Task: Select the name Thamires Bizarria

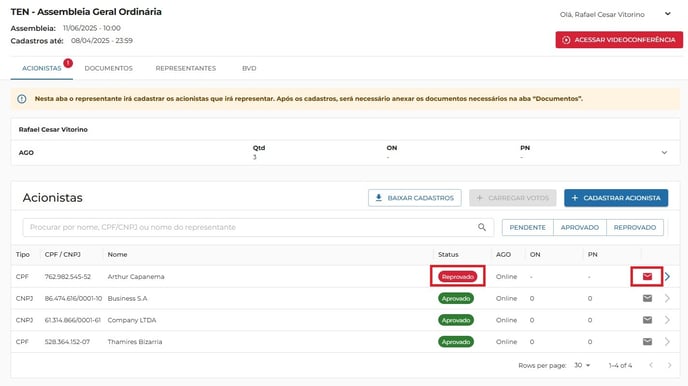Action: click(x=135, y=341)
